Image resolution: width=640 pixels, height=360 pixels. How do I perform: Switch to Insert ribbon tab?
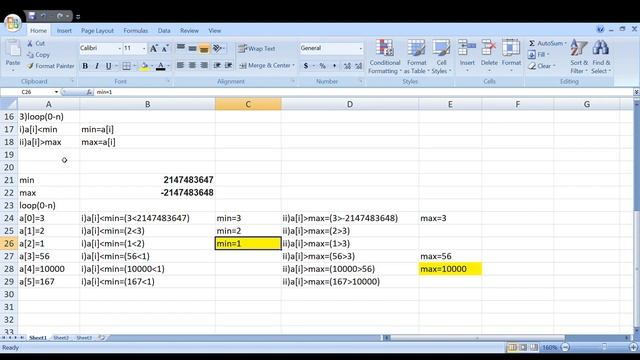[x=64, y=31]
